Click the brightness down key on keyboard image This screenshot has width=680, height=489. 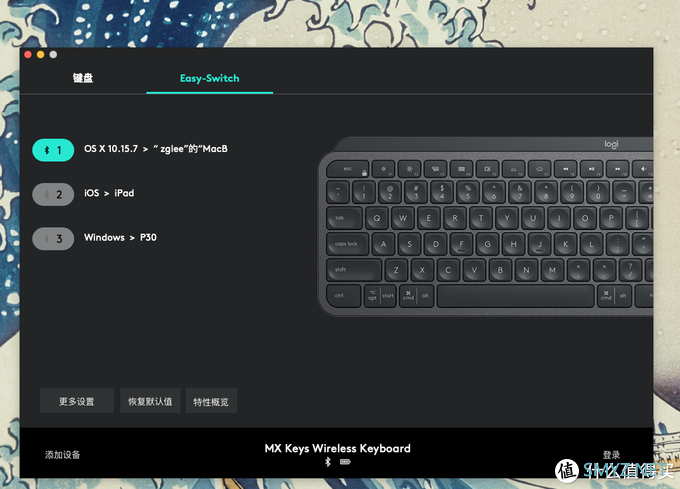pyautogui.click(x=383, y=169)
